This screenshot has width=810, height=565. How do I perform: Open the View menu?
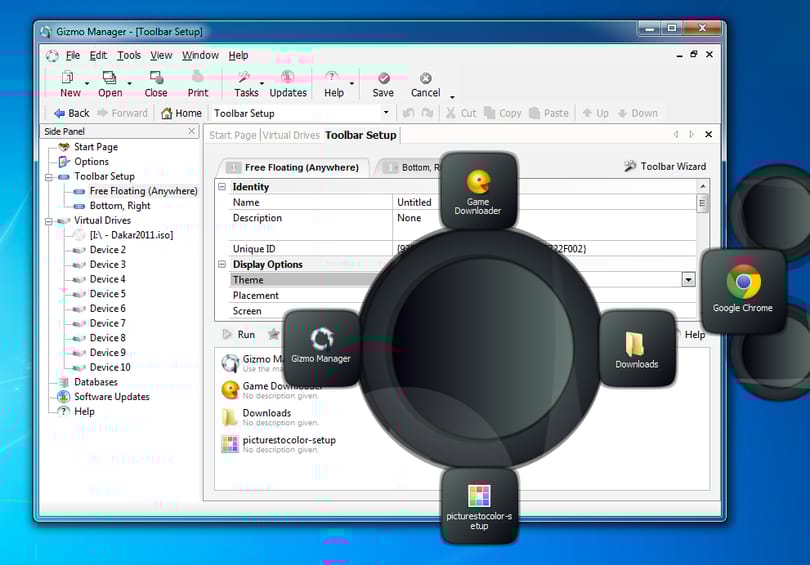(x=161, y=55)
